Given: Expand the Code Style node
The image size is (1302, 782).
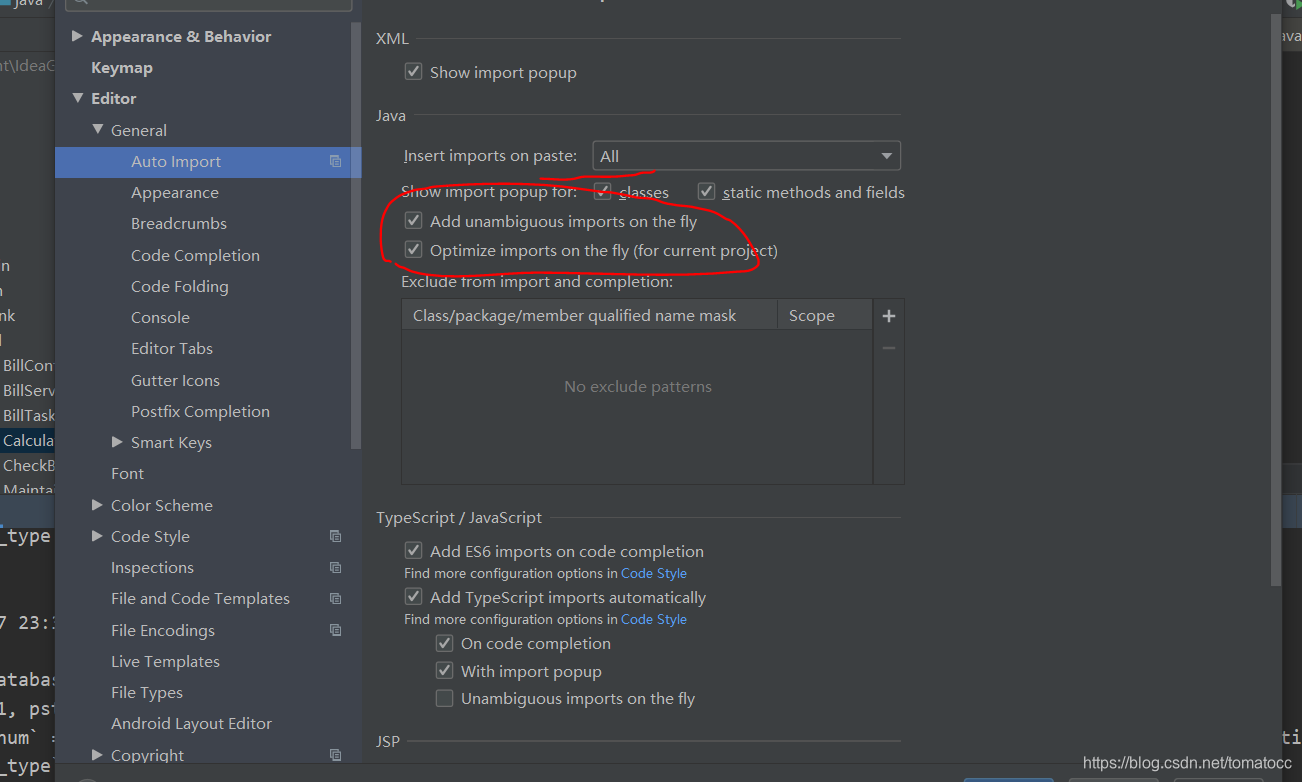Looking at the screenshot, I should 97,536.
